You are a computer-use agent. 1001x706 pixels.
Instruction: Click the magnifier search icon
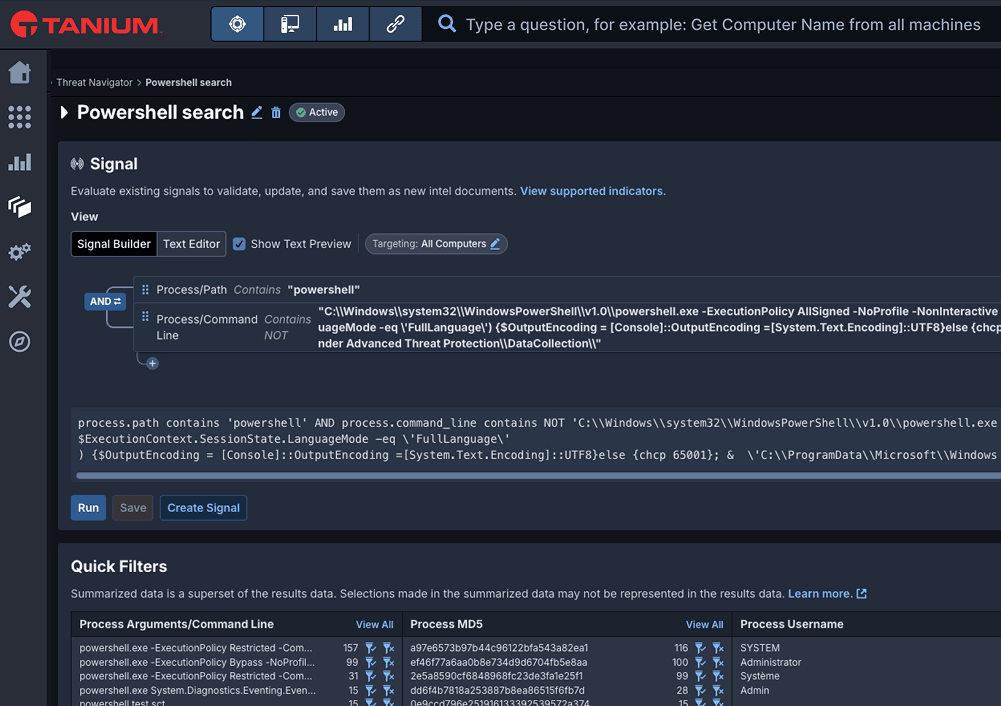pyautogui.click(x=447, y=24)
